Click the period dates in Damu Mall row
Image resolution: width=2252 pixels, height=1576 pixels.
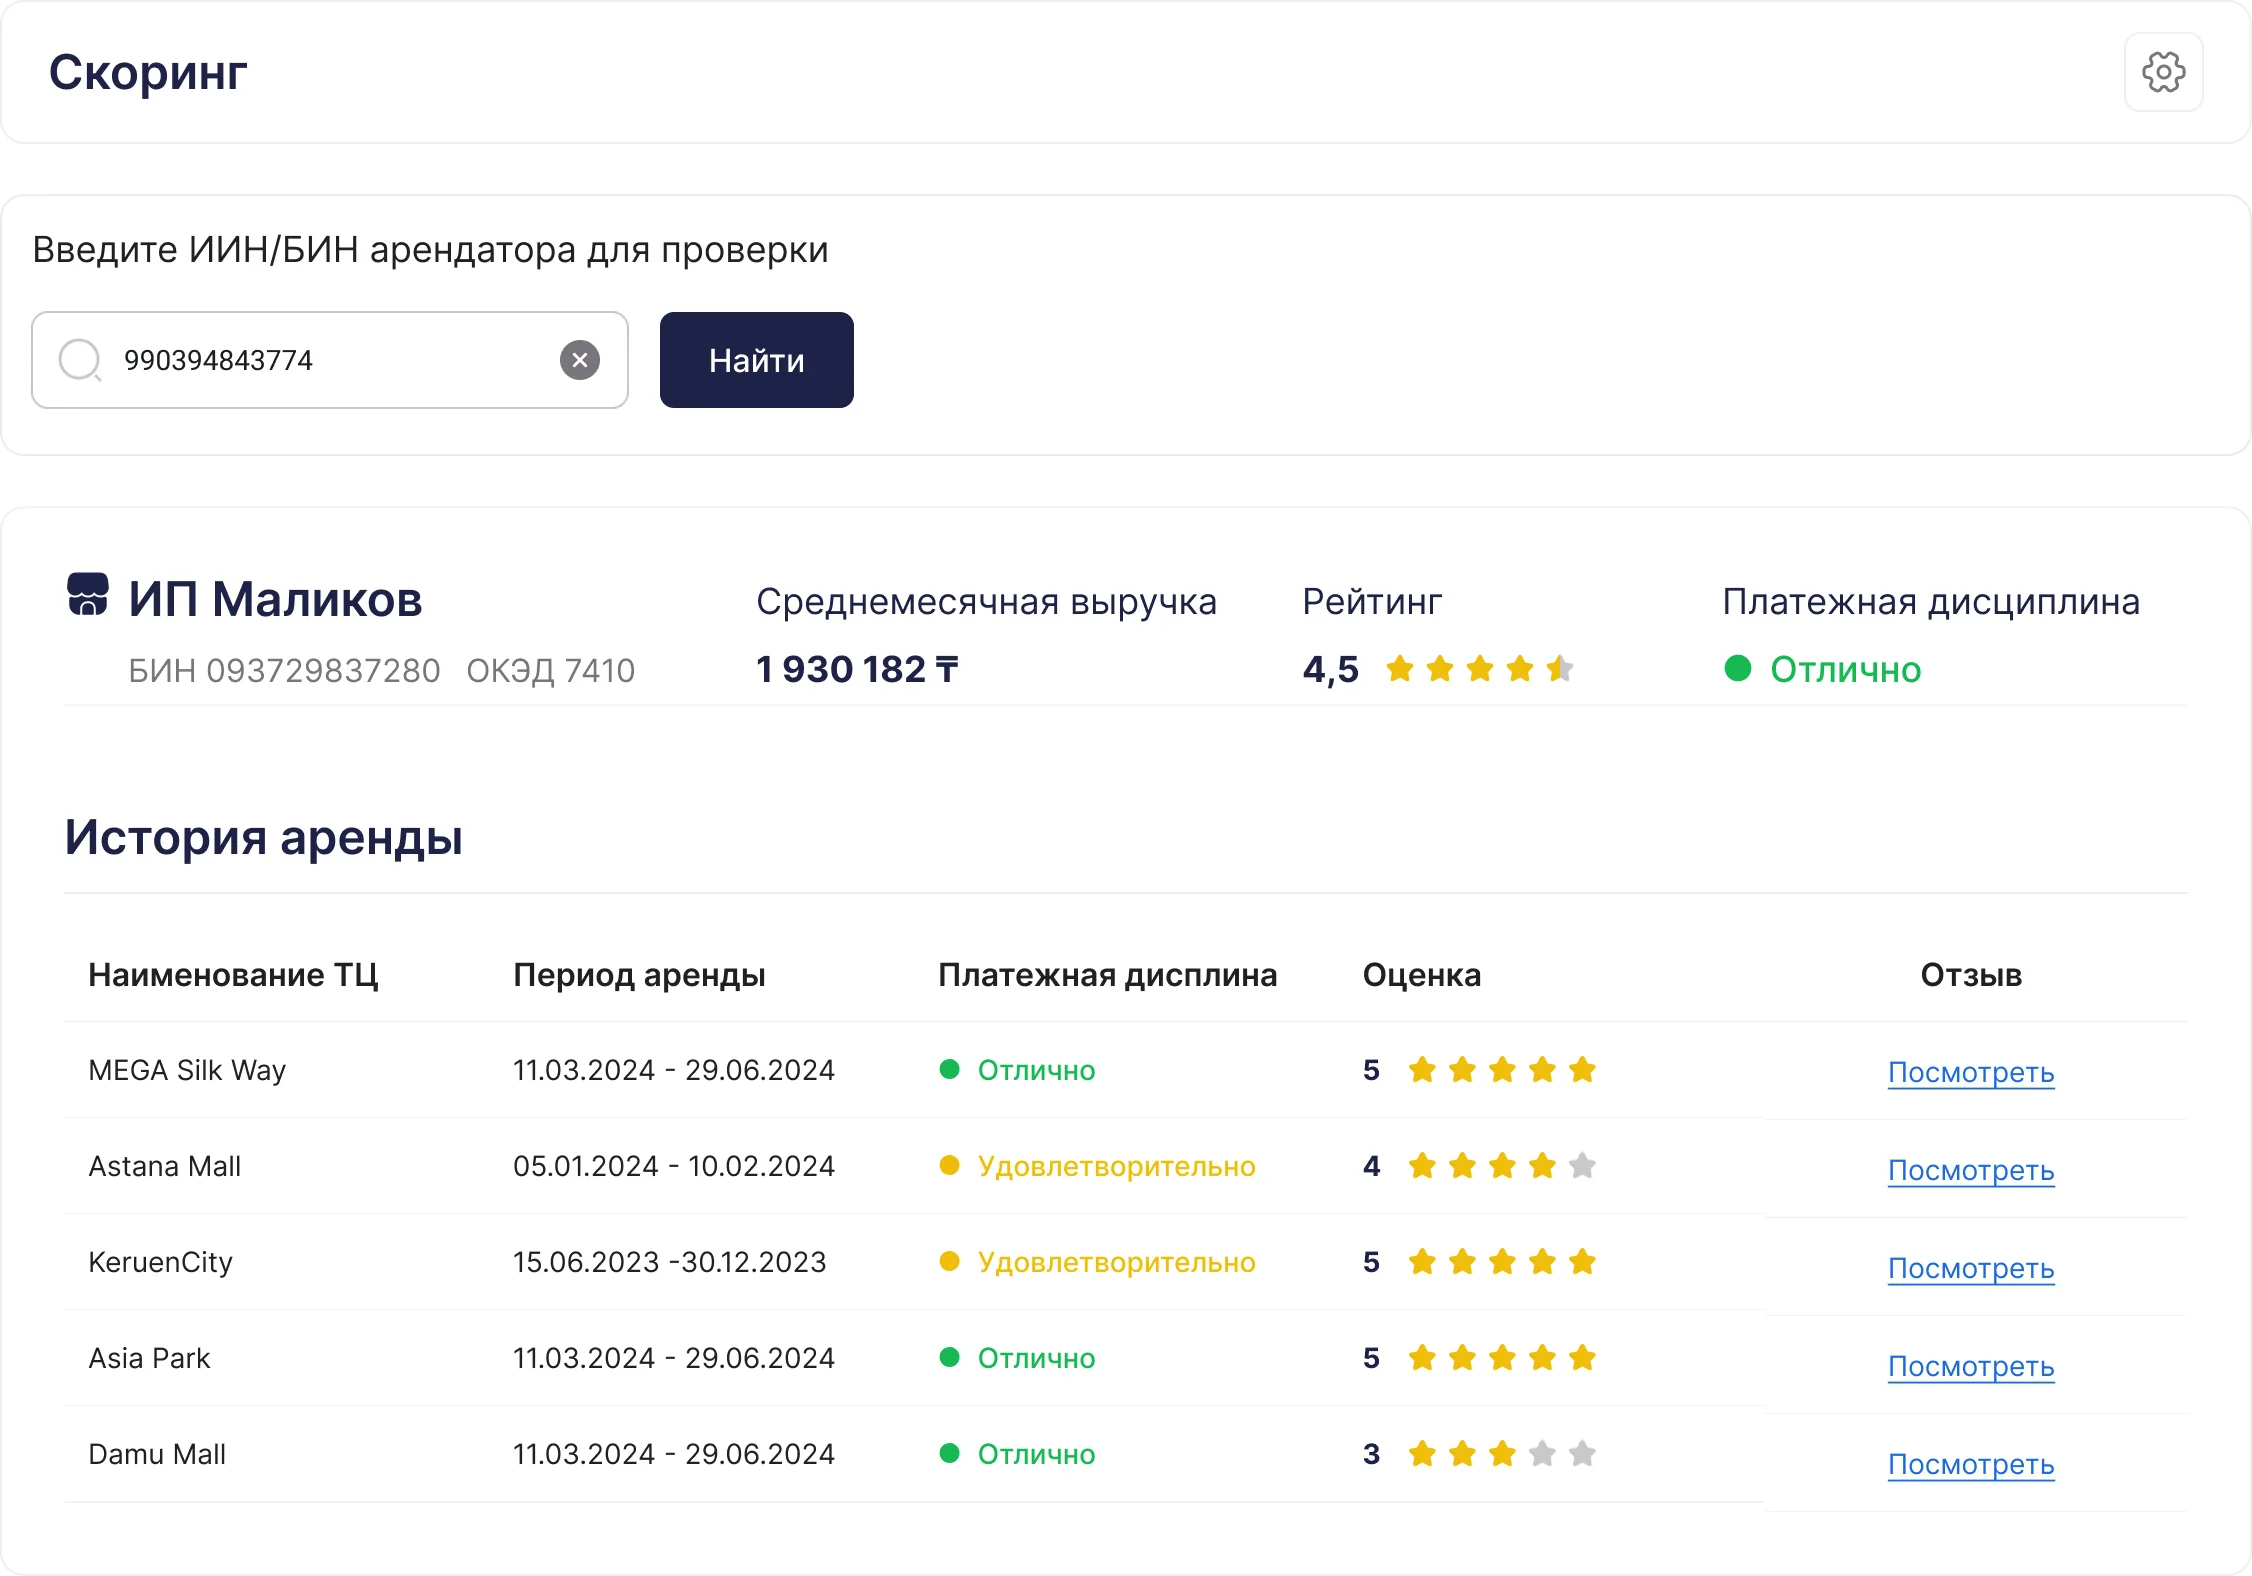(x=674, y=1454)
